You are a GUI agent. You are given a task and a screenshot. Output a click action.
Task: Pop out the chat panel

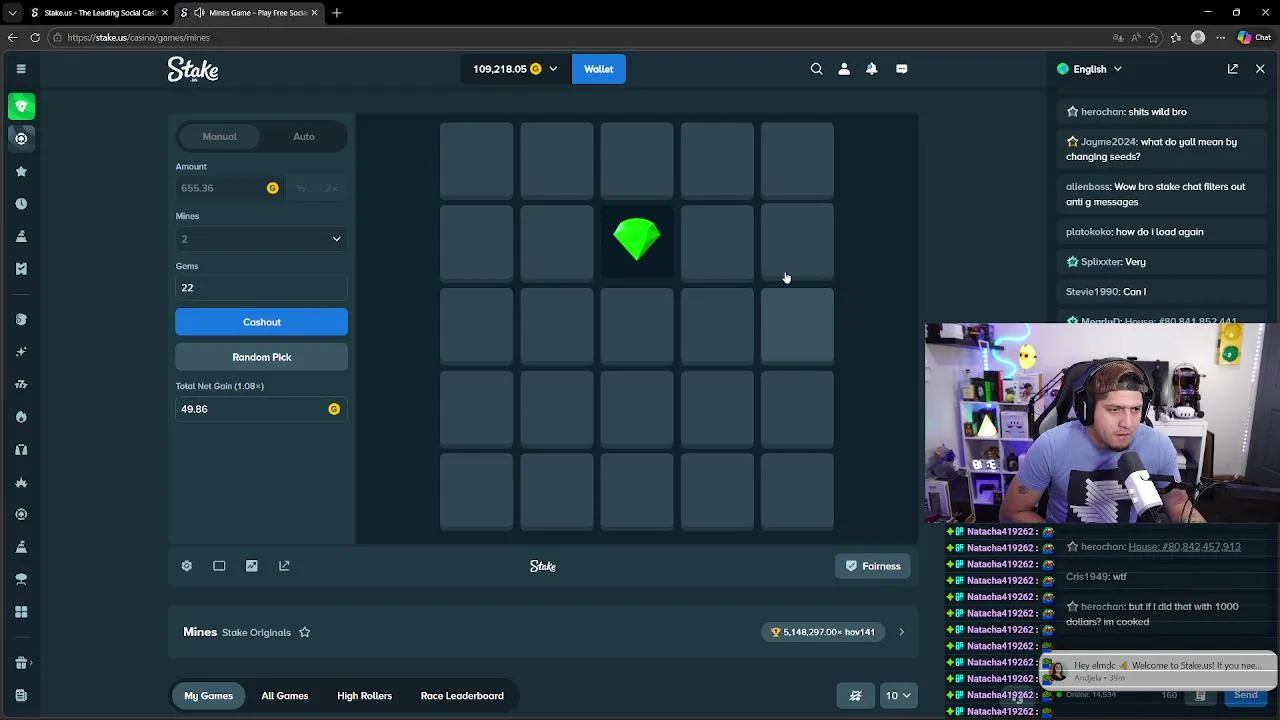[1233, 69]
